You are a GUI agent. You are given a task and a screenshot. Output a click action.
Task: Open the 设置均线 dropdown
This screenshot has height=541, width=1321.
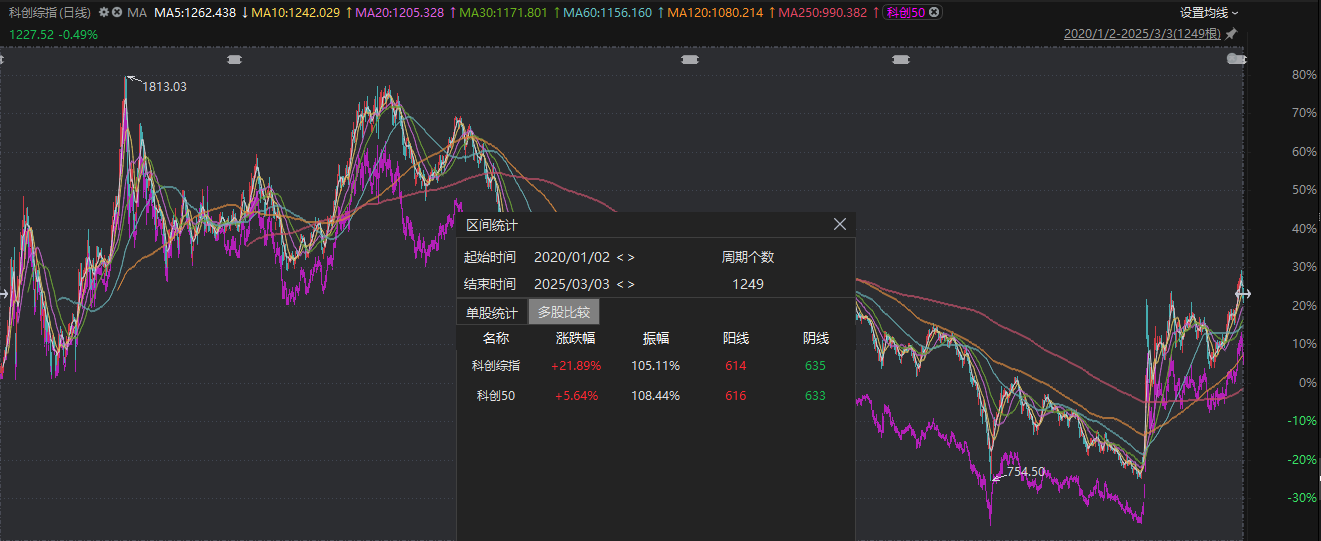point(1209,13)
